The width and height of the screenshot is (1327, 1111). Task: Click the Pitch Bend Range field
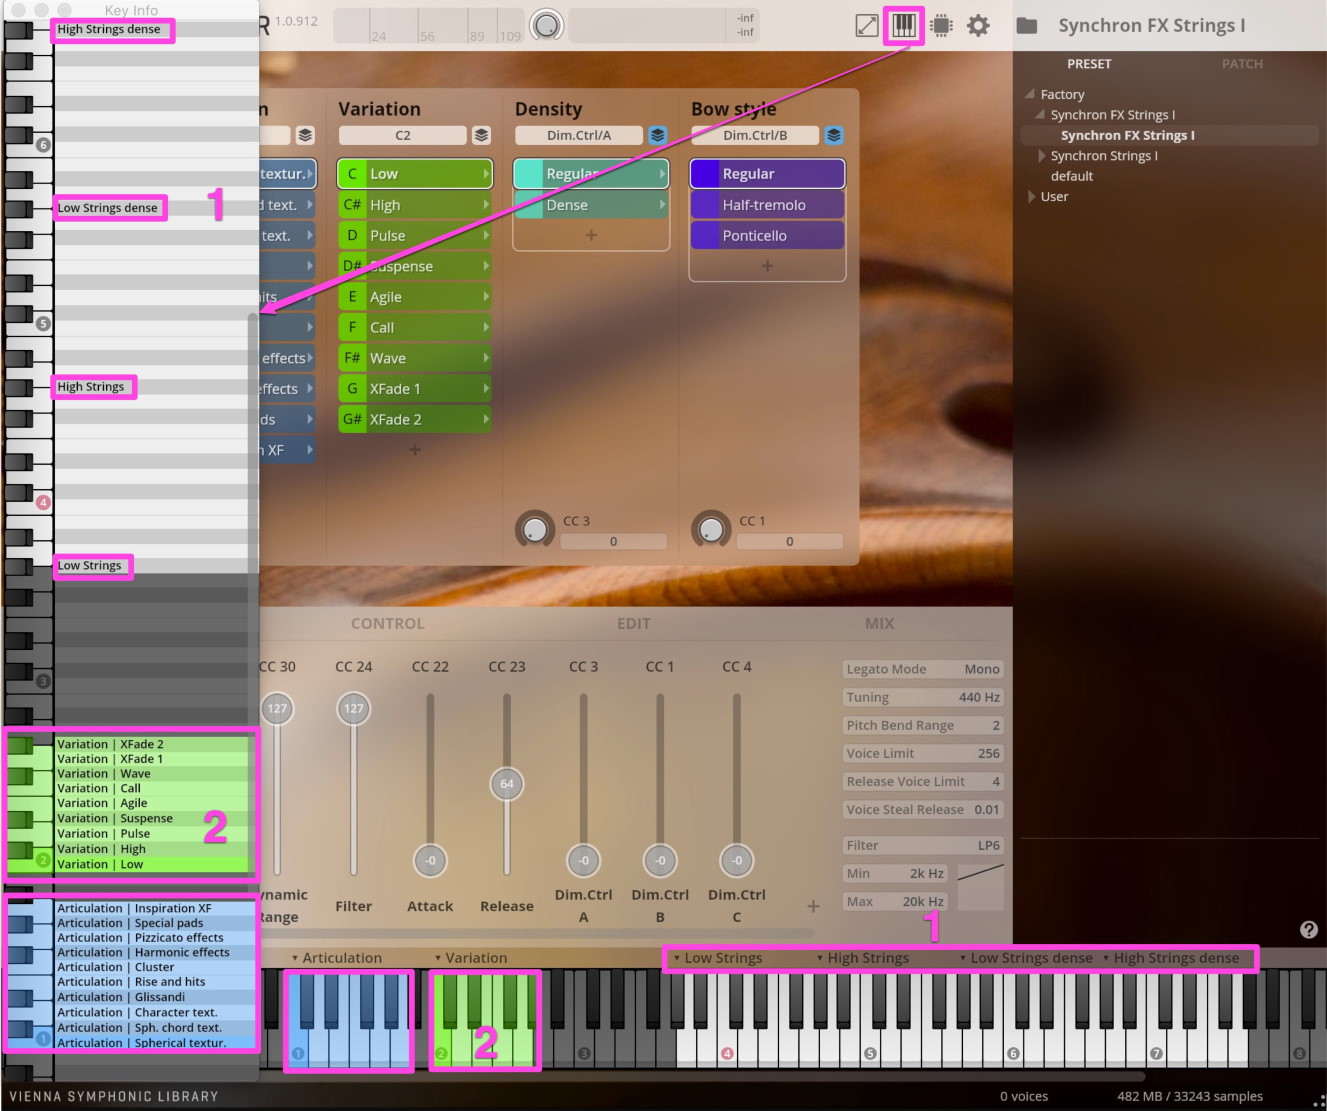(x=923, y=725)
